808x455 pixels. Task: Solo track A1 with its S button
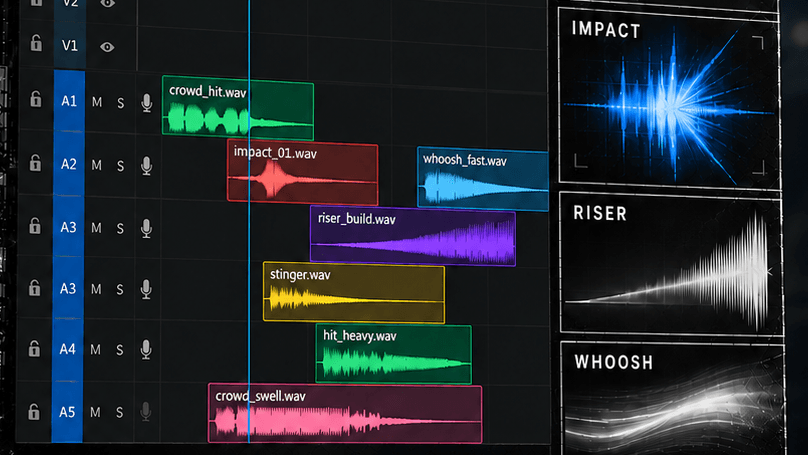coord(121,103)
